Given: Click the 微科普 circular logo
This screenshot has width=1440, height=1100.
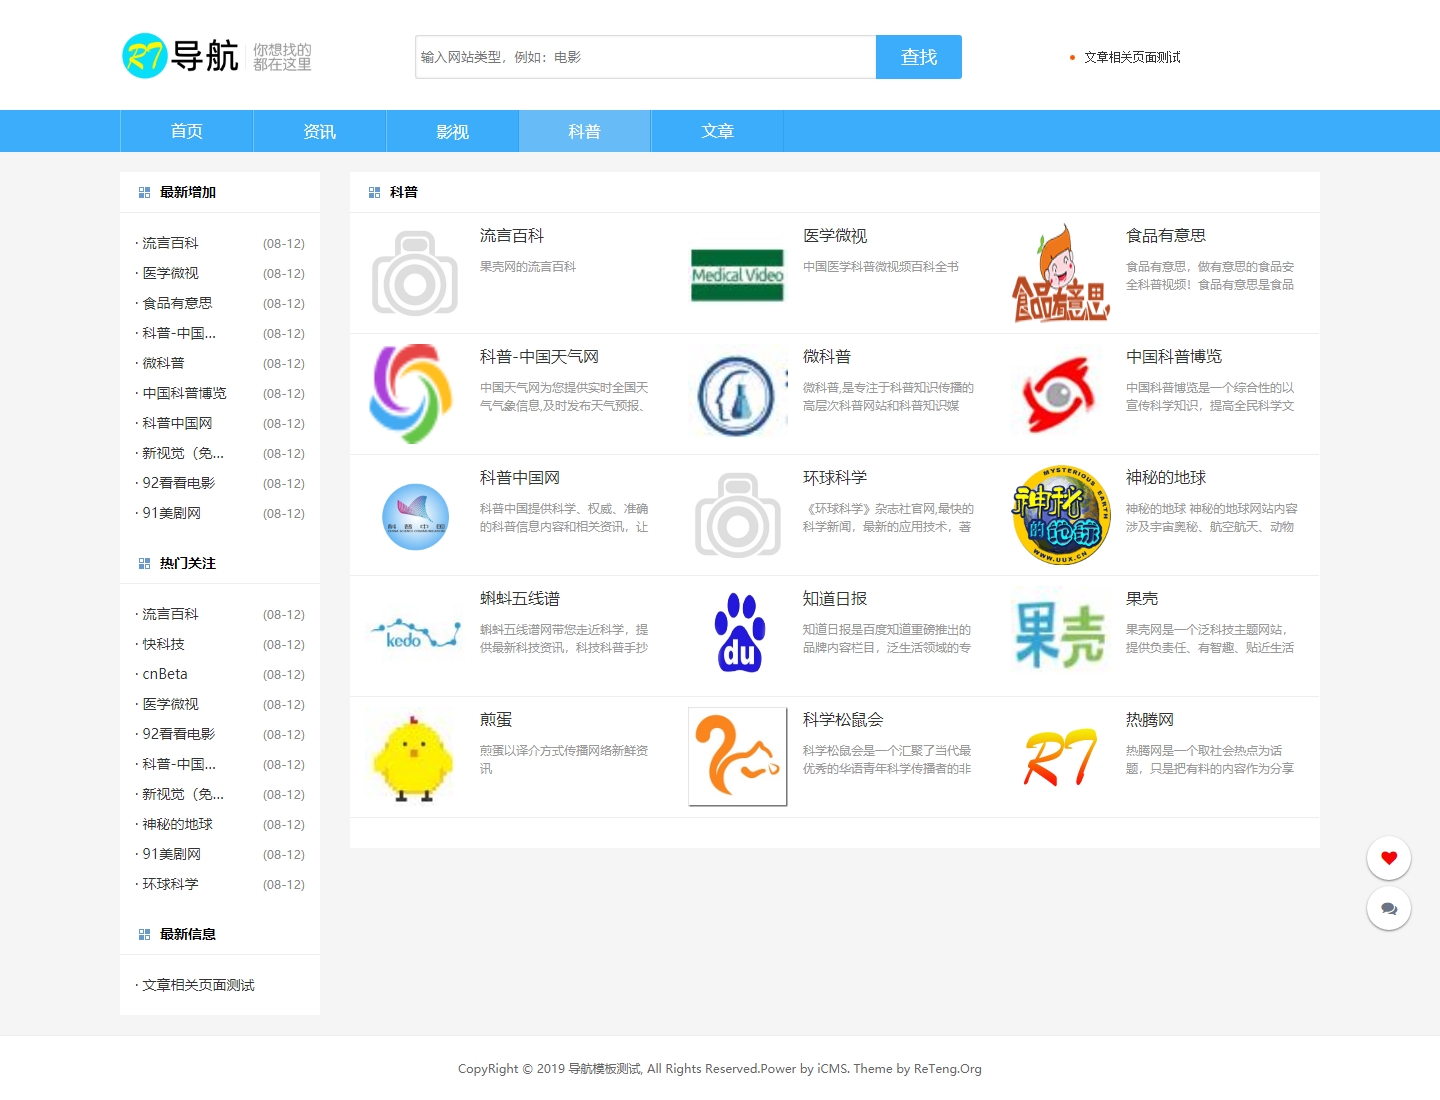Looking at the screenshot, I should pos(737,393).
